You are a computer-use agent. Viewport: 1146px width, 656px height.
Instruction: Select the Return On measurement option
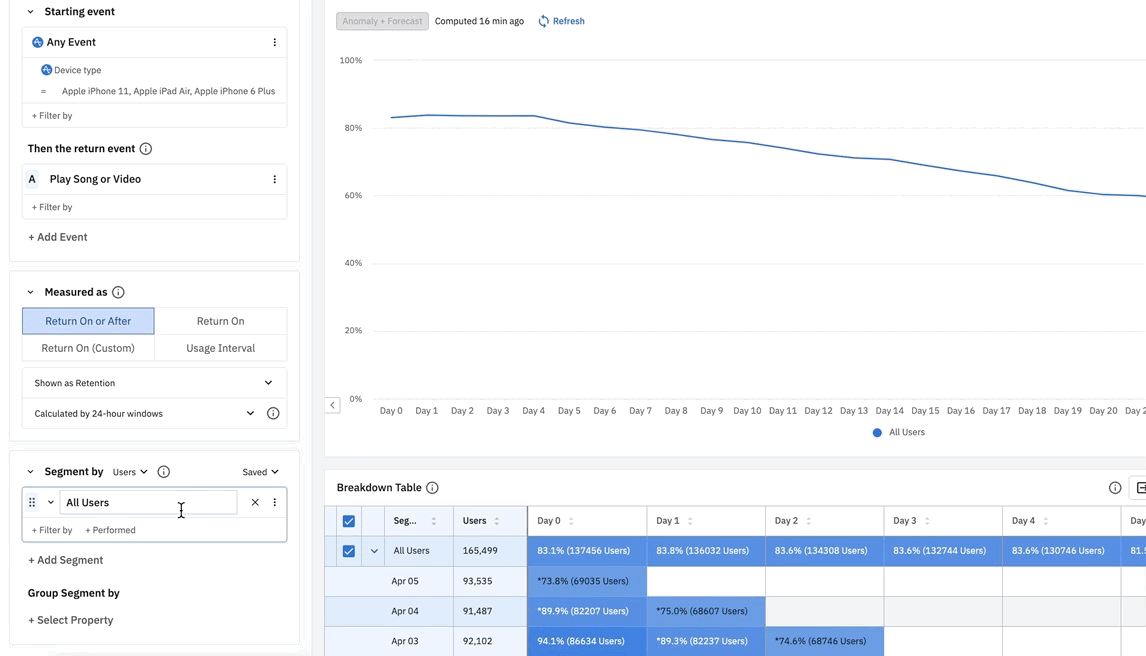coord(220,321)
